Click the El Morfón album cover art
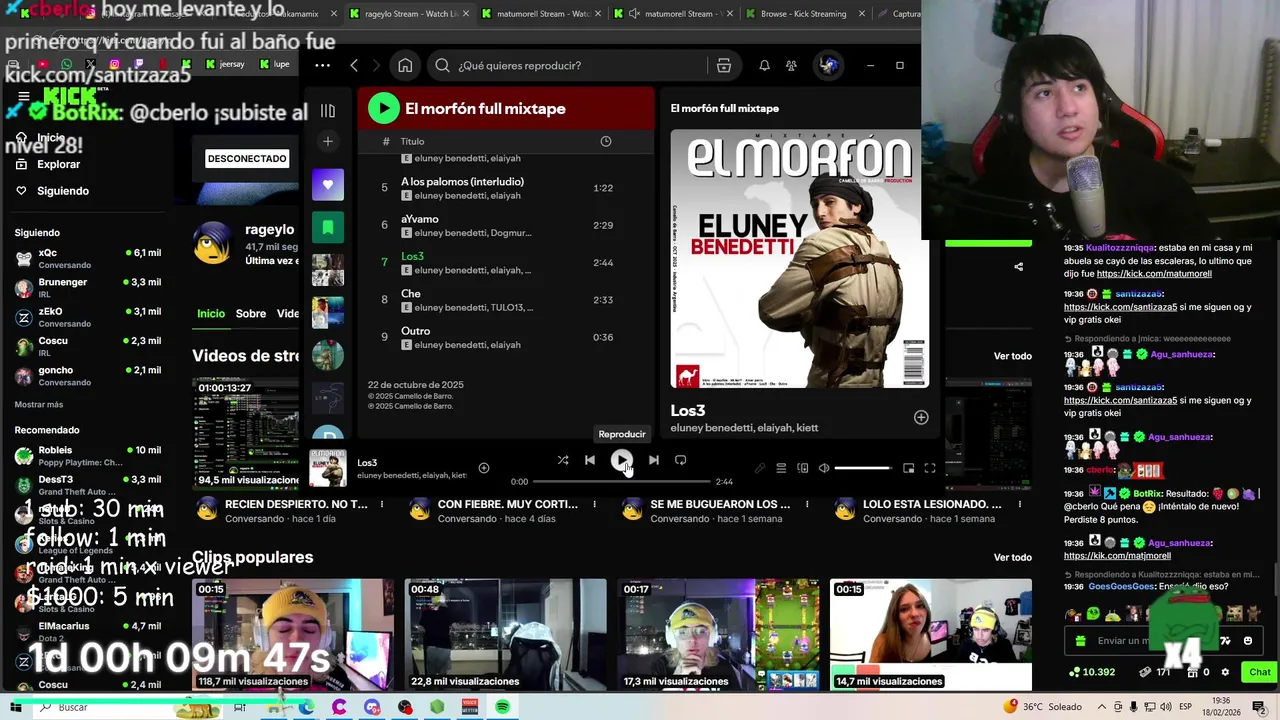Image resolution: width=1280 pixels, height=720 pixels. coord(799,258)
